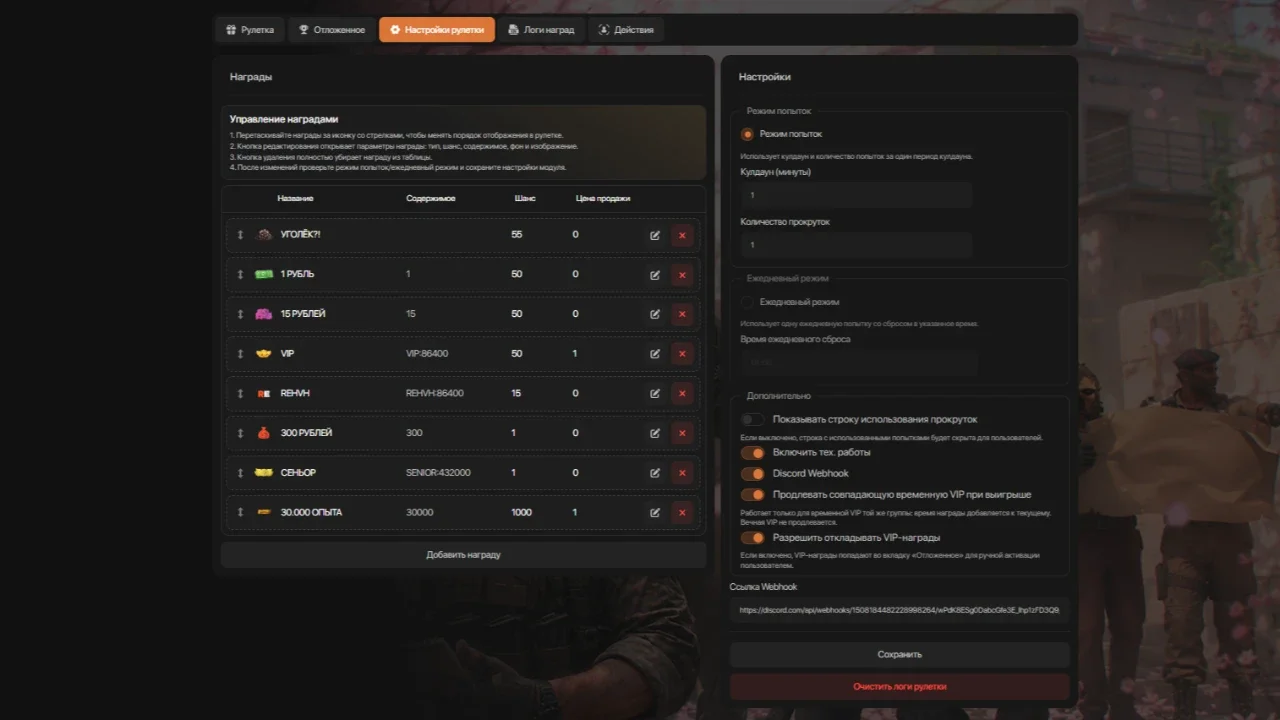Viewport: 1280px width, 720px height.
Task: Edit the 1 РУБЛЬ reward
Action: [655, 275]
